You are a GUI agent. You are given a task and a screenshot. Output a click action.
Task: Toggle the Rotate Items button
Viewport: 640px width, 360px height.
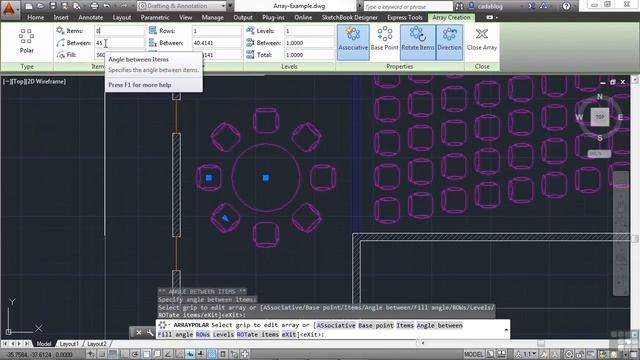(418, 42)
